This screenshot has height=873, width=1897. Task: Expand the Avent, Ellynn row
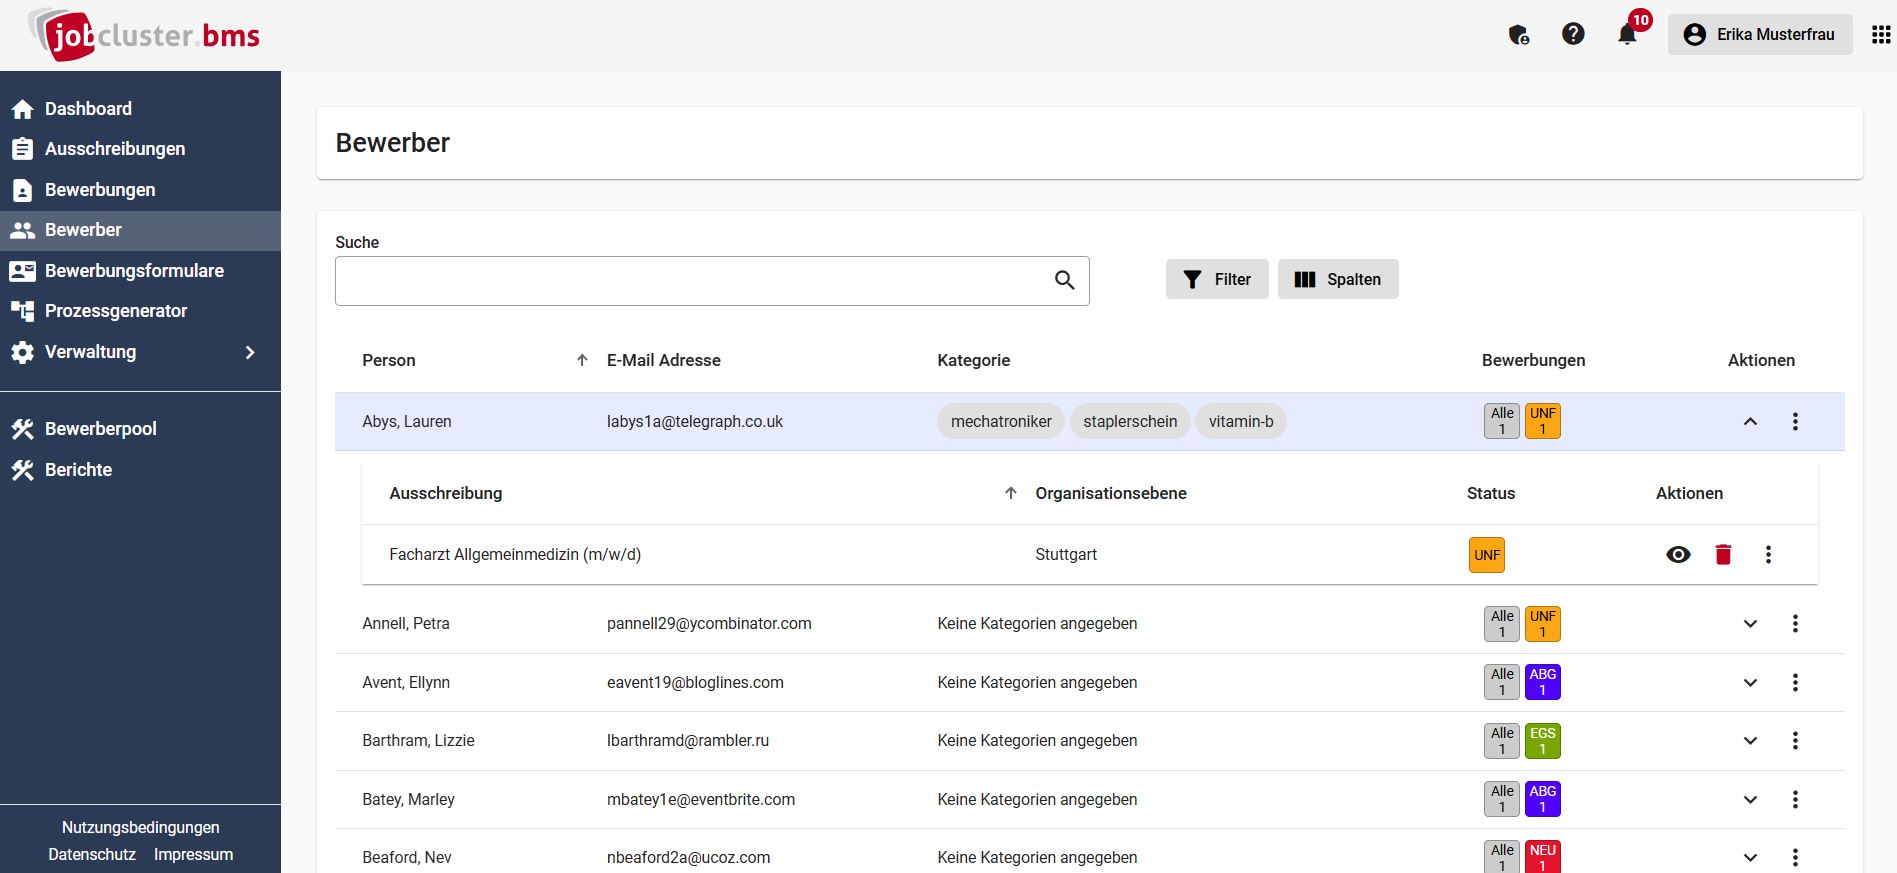(1750, 682)
